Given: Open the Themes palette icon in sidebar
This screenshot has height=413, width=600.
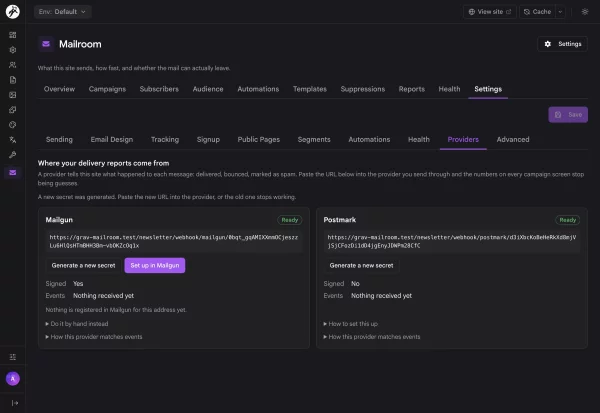Looking at the screenshot, I should coord(13,125).
